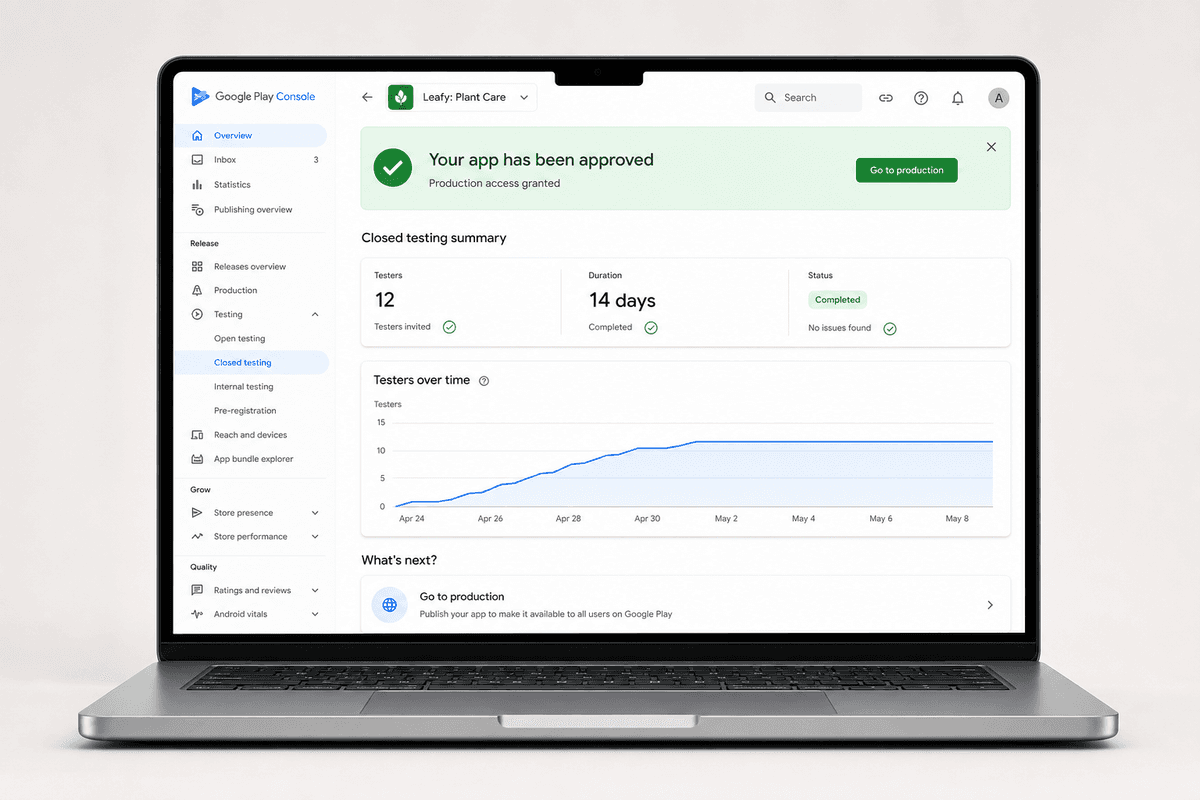Expand the Ratings and reviews chevron

(315, 591)
